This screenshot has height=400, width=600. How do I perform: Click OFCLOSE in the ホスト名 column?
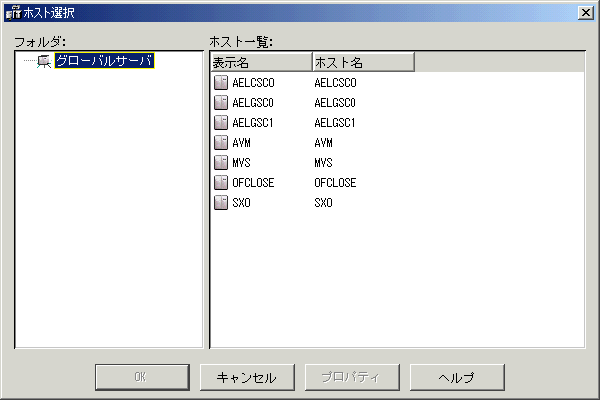tap(335, 183)
